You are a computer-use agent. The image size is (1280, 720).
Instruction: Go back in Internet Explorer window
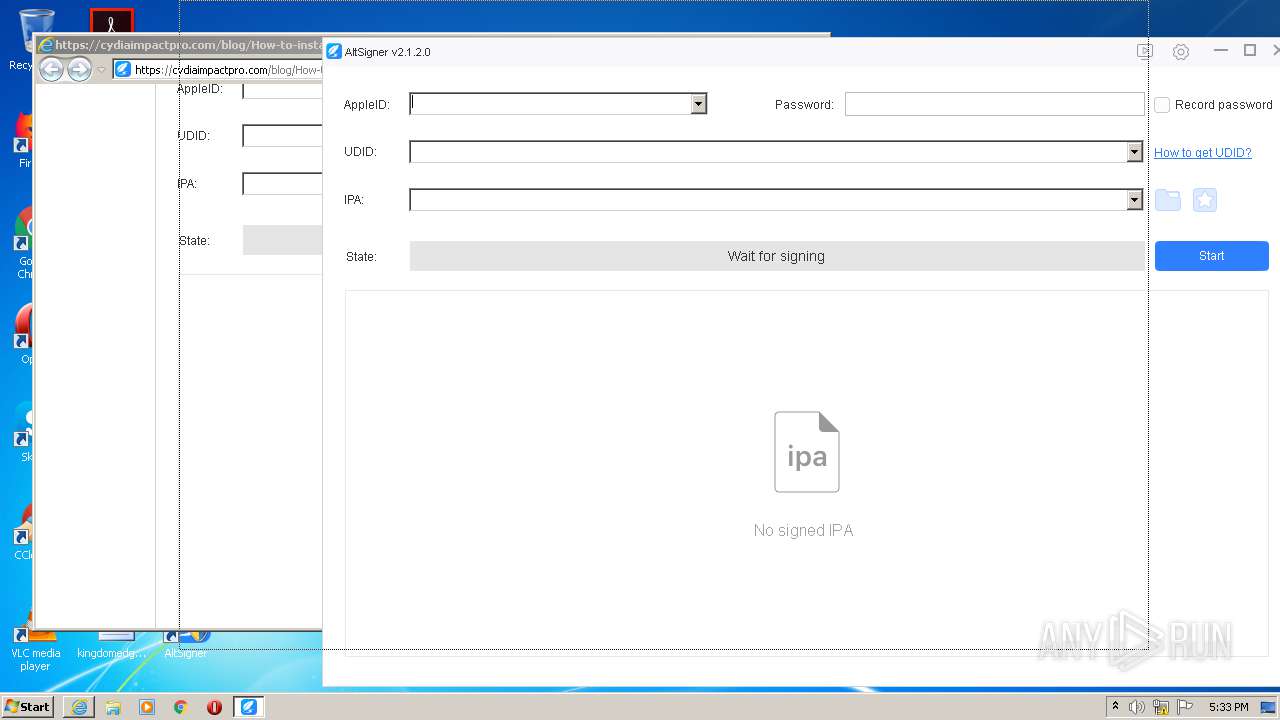tap(51, 69)
